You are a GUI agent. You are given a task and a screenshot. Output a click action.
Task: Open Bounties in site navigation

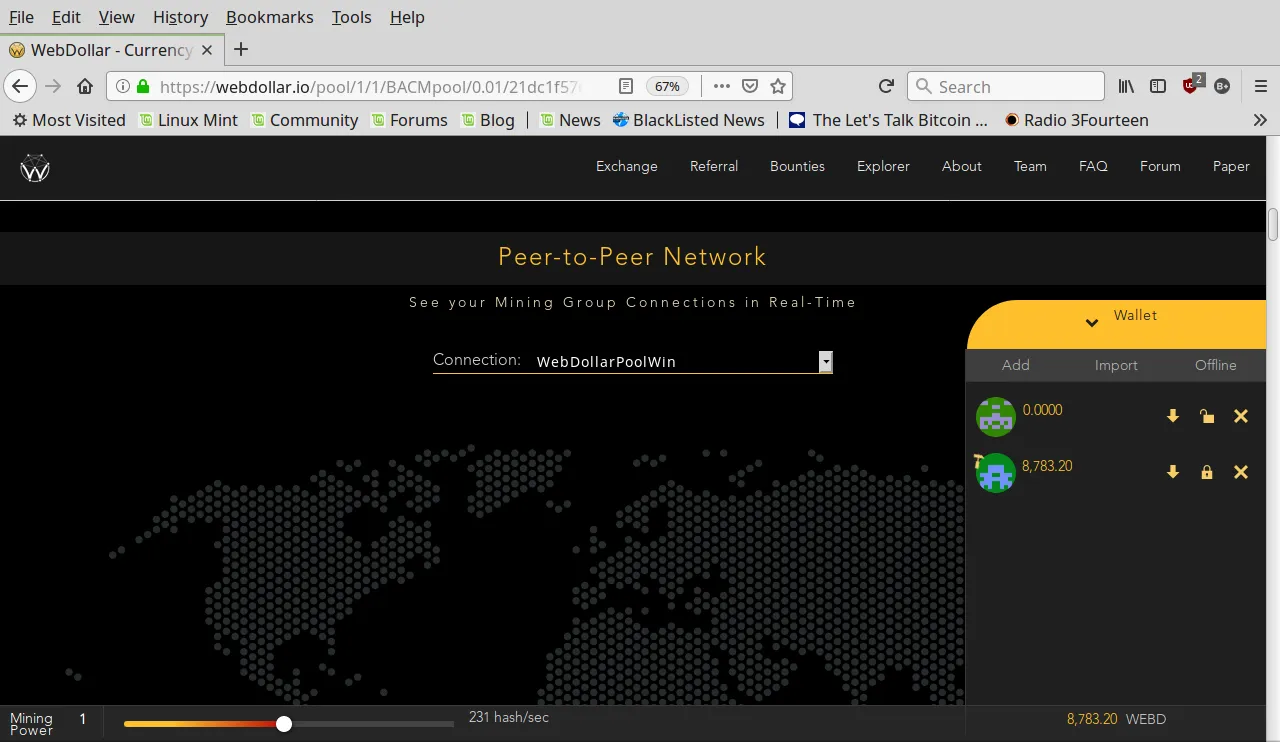click(797, 166)
